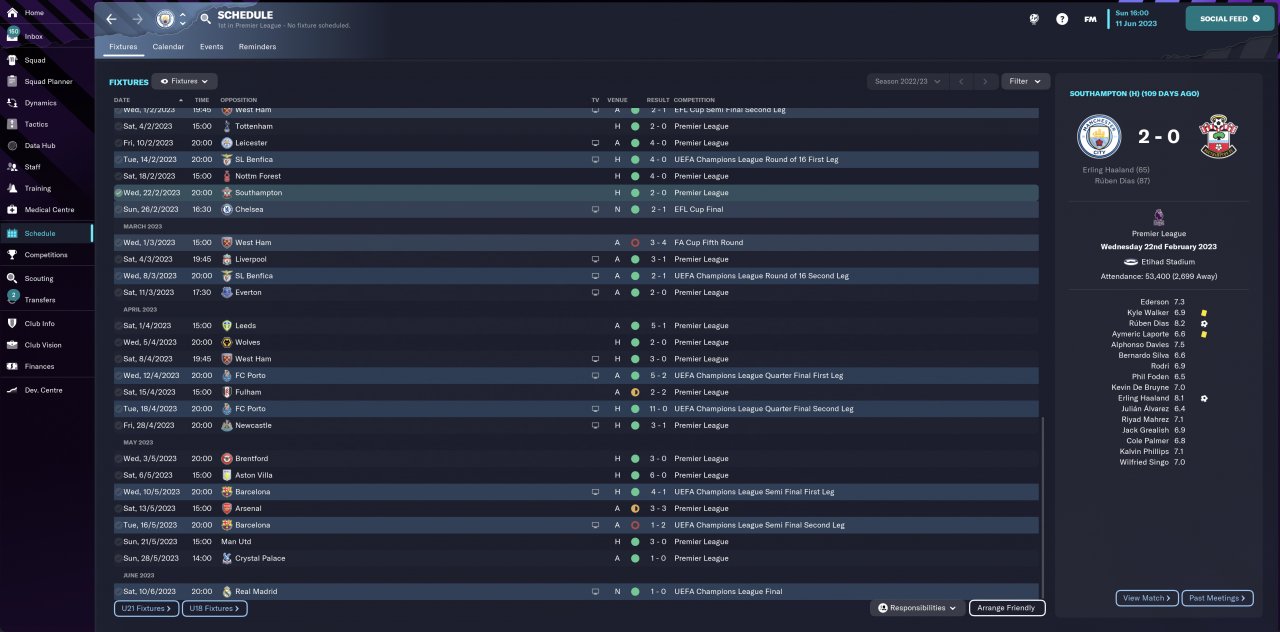Go to previous season arrow
Viewport: 1280px width, 632px height.
pyautogui.click(x=960, y=81)
